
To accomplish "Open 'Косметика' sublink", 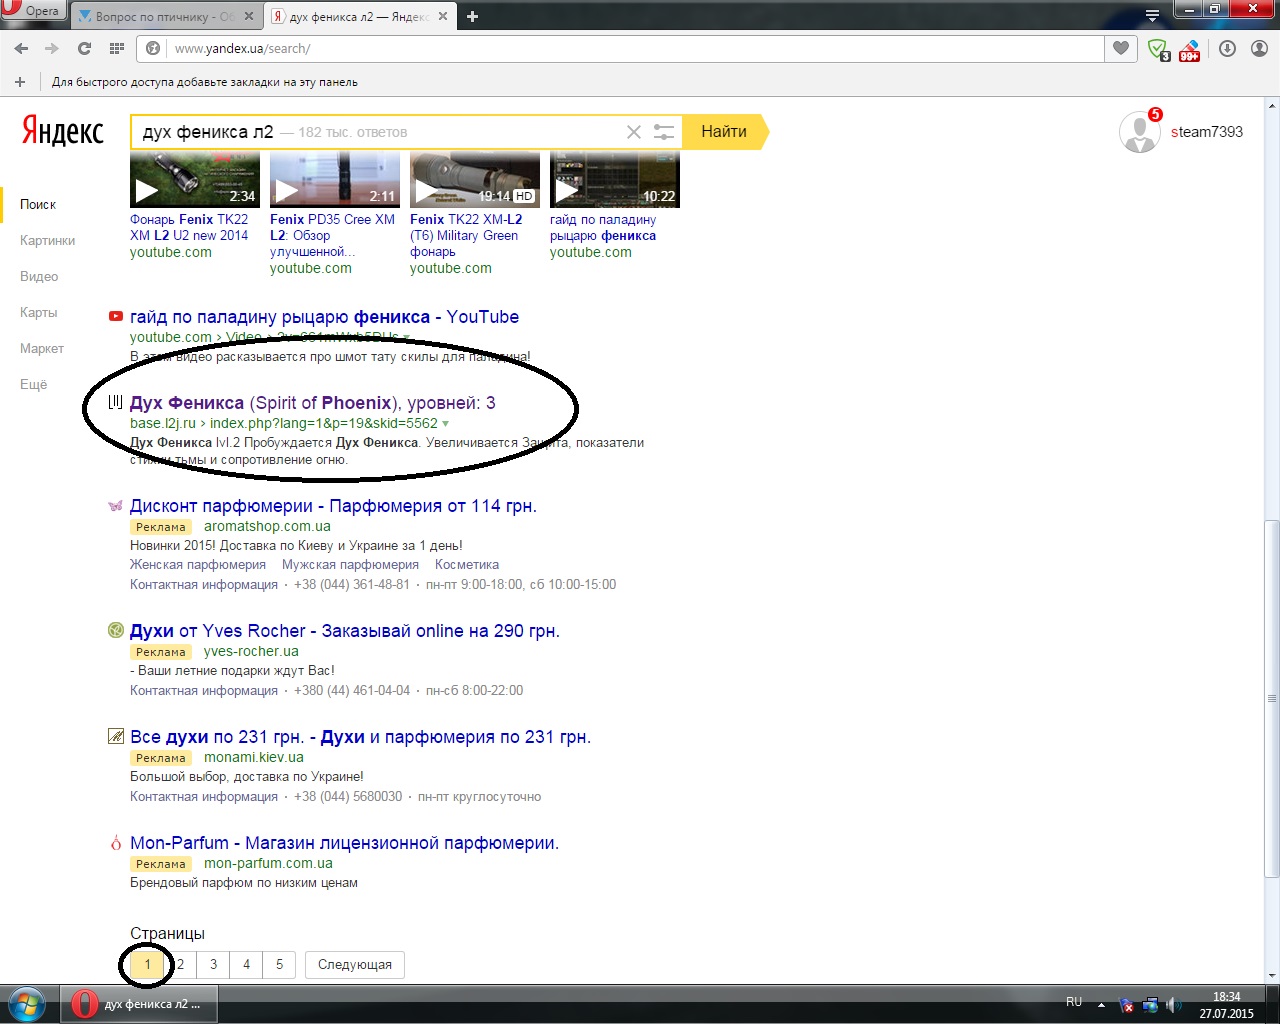I will click(x=467, y=565).
